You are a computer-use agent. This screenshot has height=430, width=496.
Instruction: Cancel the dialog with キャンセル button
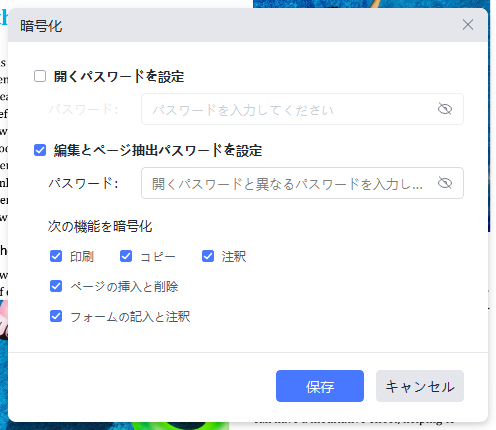(x=420, y=386)
